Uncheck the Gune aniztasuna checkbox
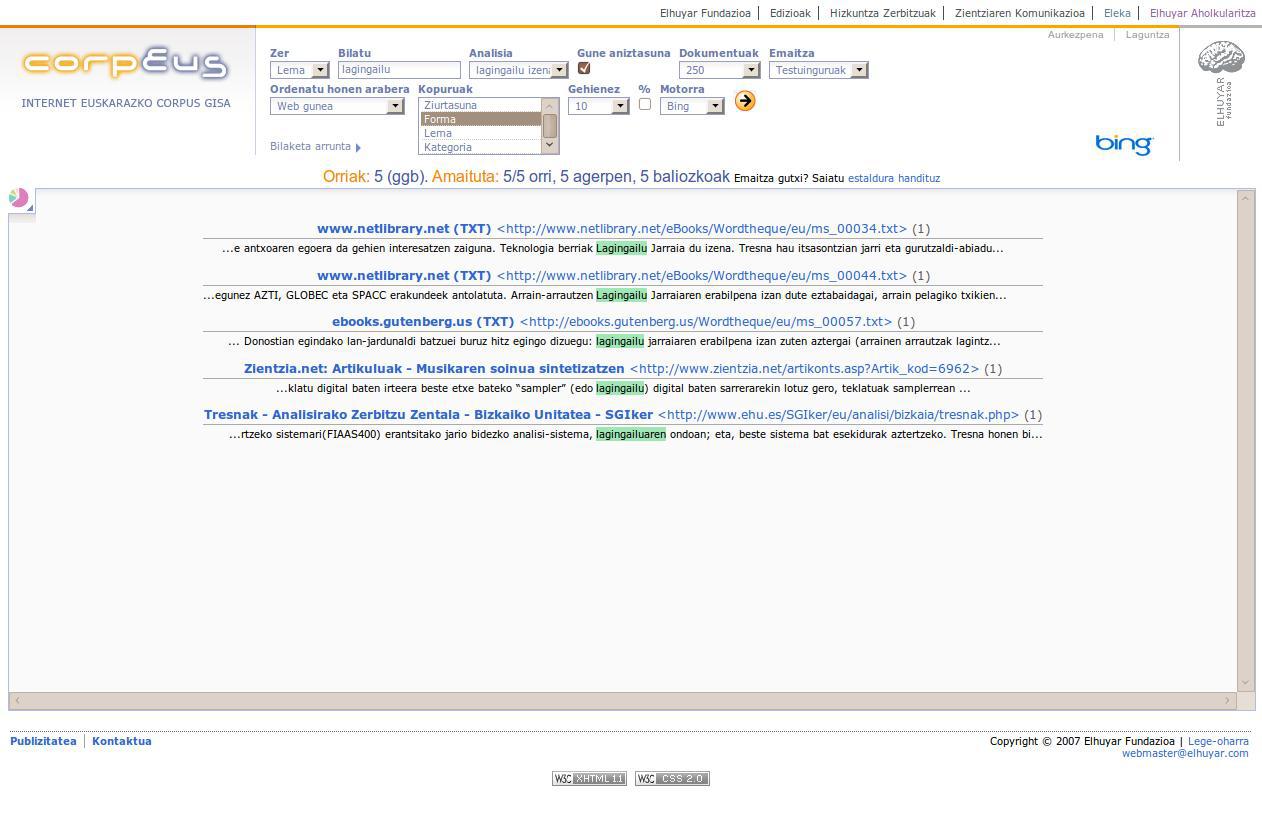This screenshot has height=813, width=1262. click(584, 68)
